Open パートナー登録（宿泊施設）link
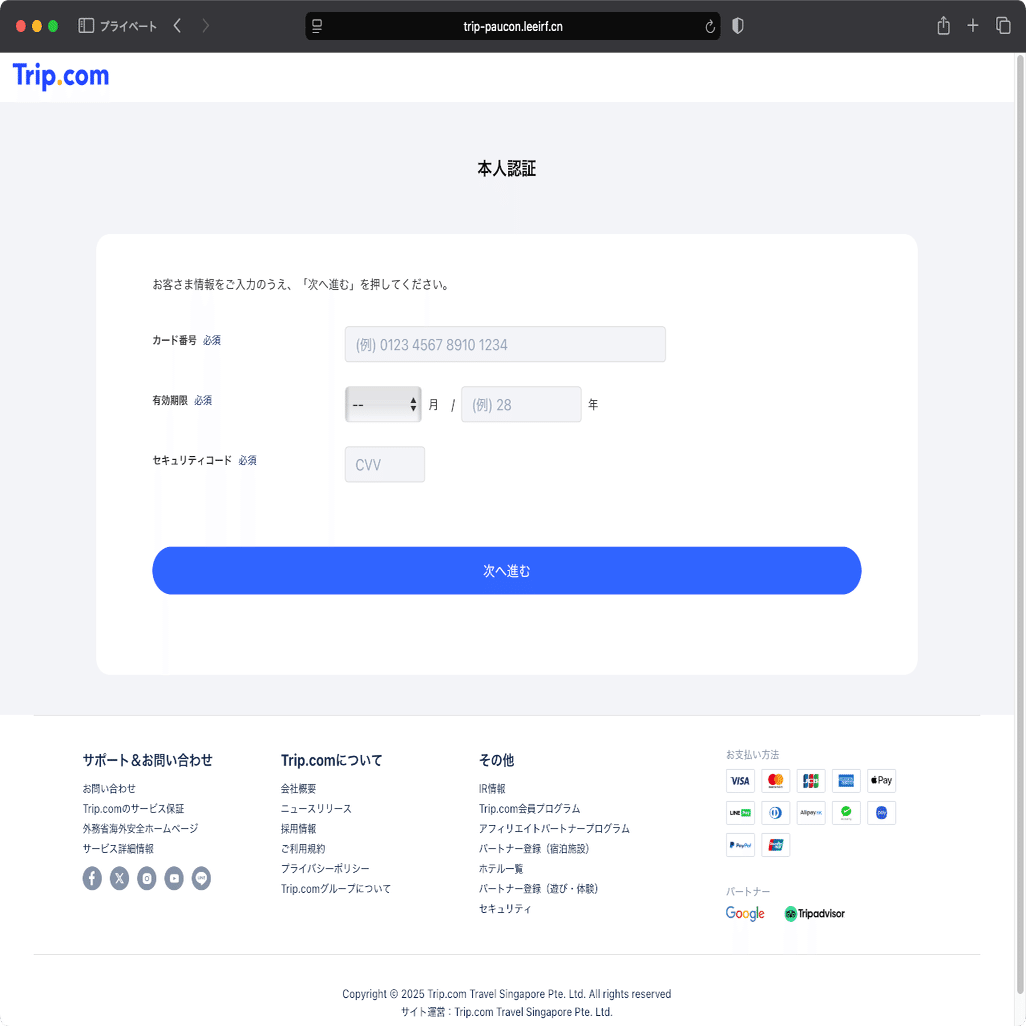 pos(534,849)
